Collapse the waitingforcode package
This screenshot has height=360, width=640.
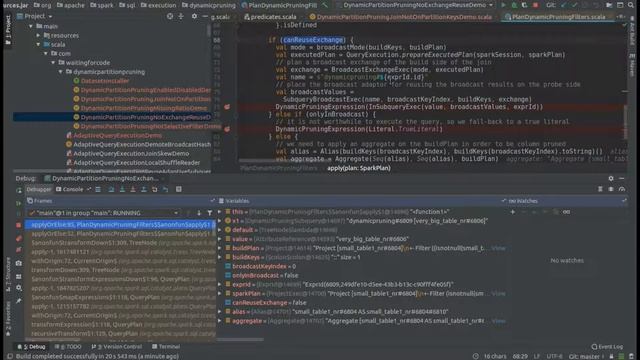[x=53, y=62]
